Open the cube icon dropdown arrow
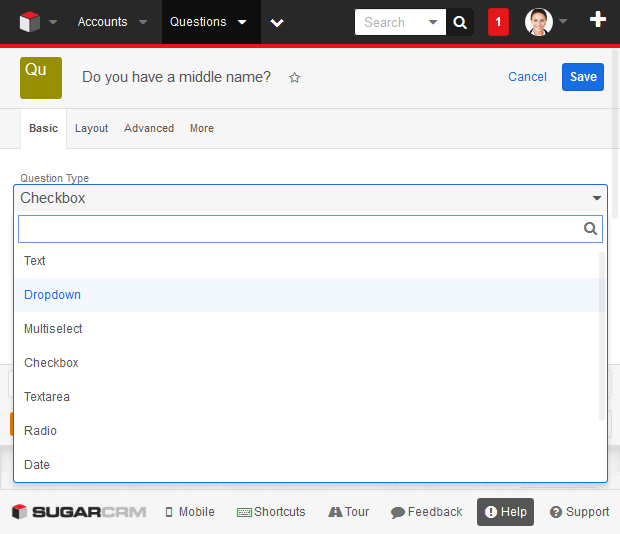620x534 pixels. coord(53,22)
